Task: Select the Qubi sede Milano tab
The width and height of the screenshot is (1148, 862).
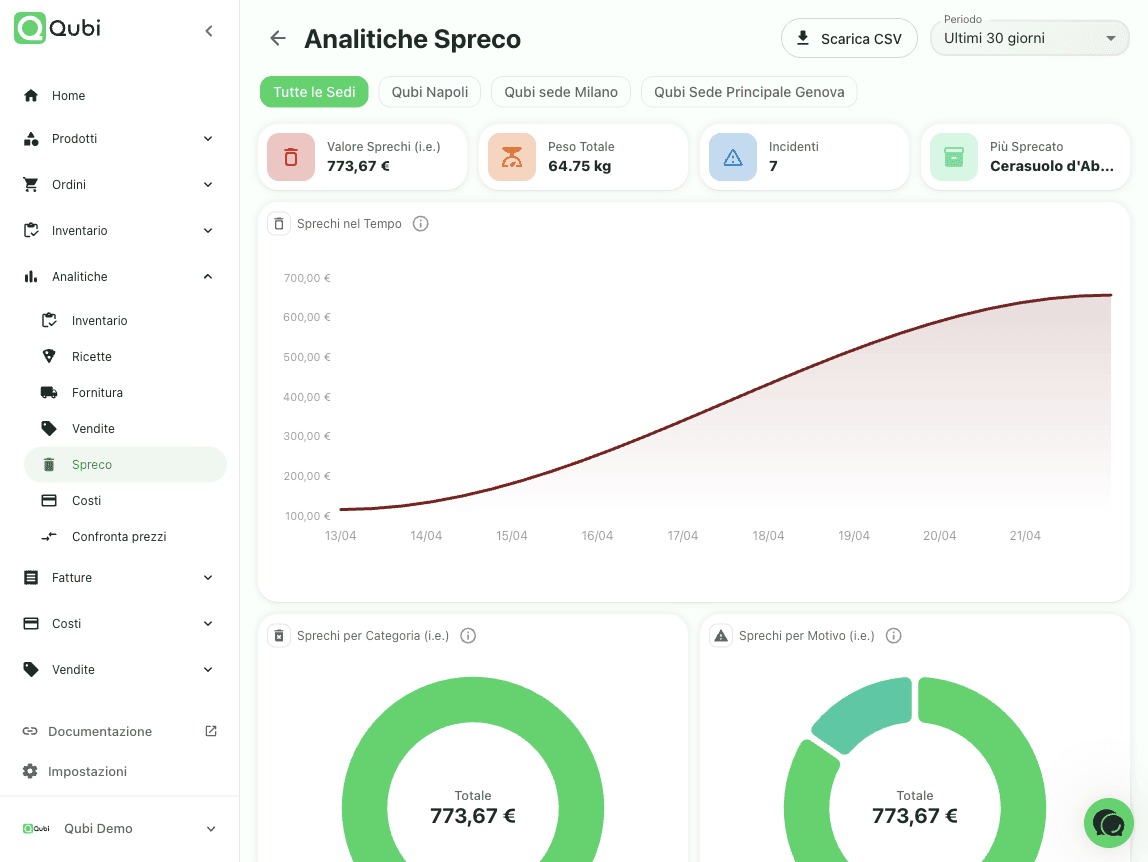Action: (x=561, y=92)
